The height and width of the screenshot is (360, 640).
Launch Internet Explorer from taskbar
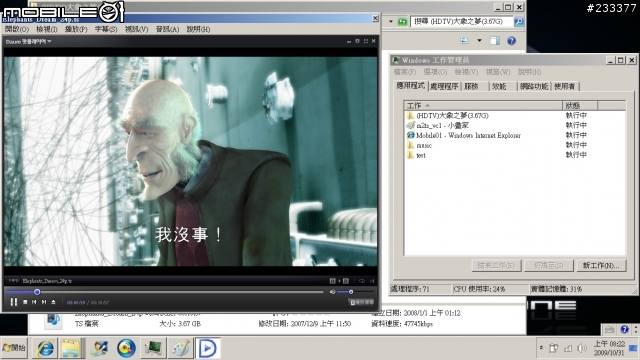coord(45,348)
